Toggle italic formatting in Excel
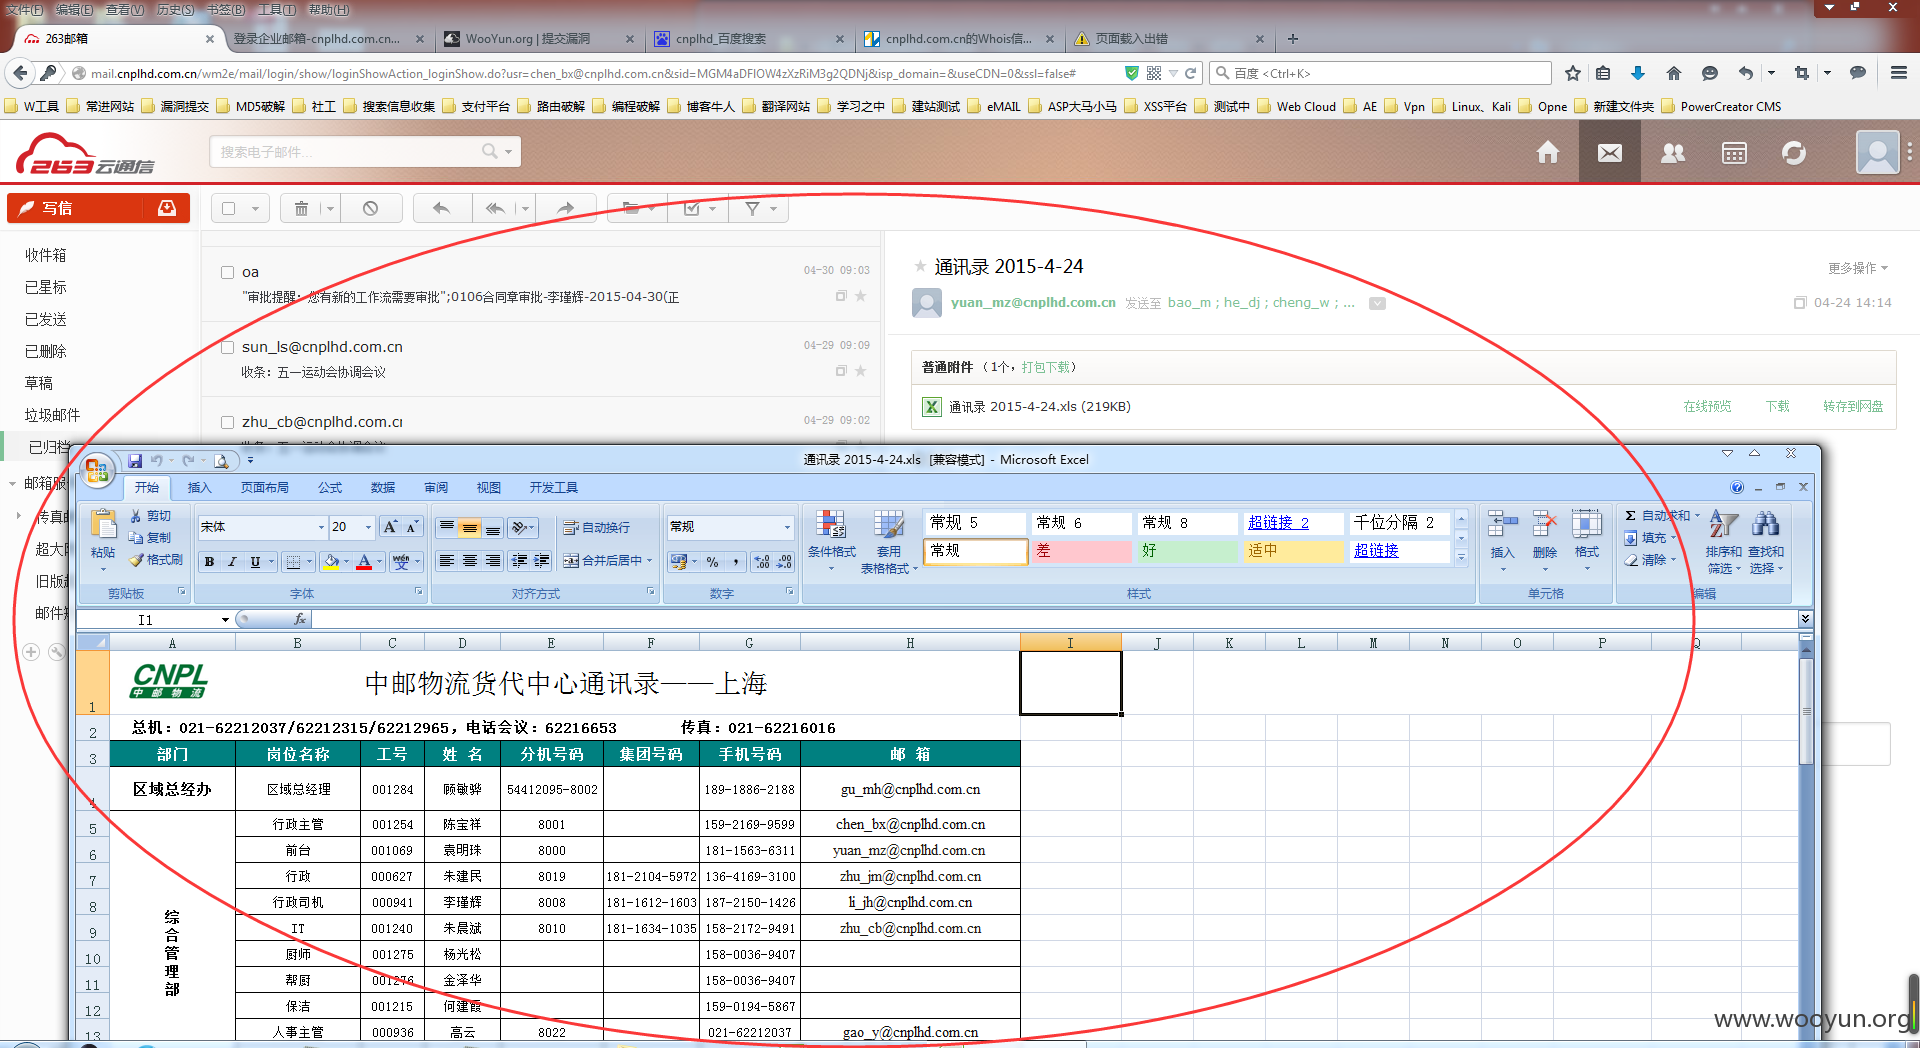This screenshot has height=1048, width=1920. point(232,562)
